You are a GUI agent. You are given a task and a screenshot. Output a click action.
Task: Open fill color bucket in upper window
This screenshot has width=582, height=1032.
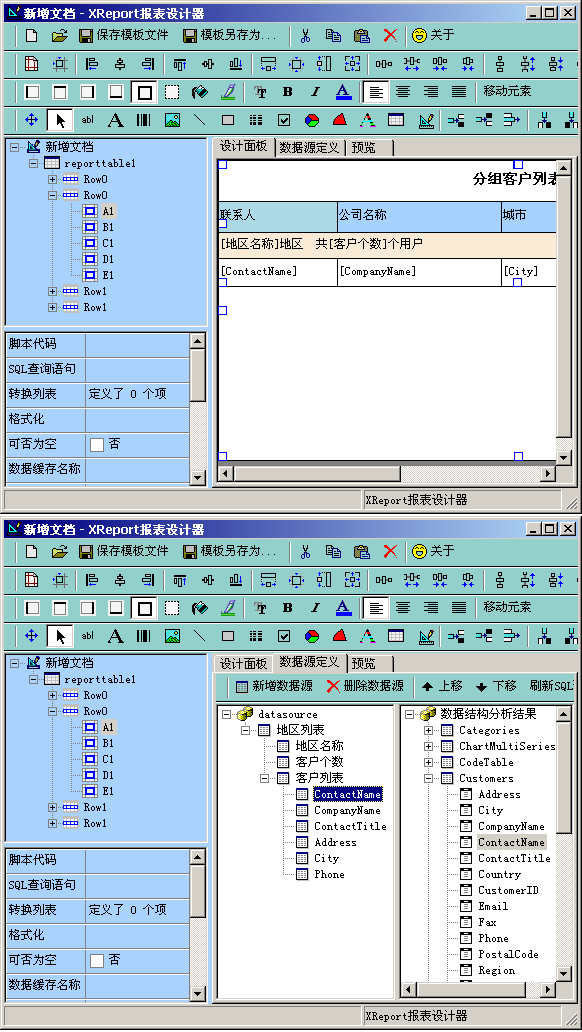click(x=199, y=92)
